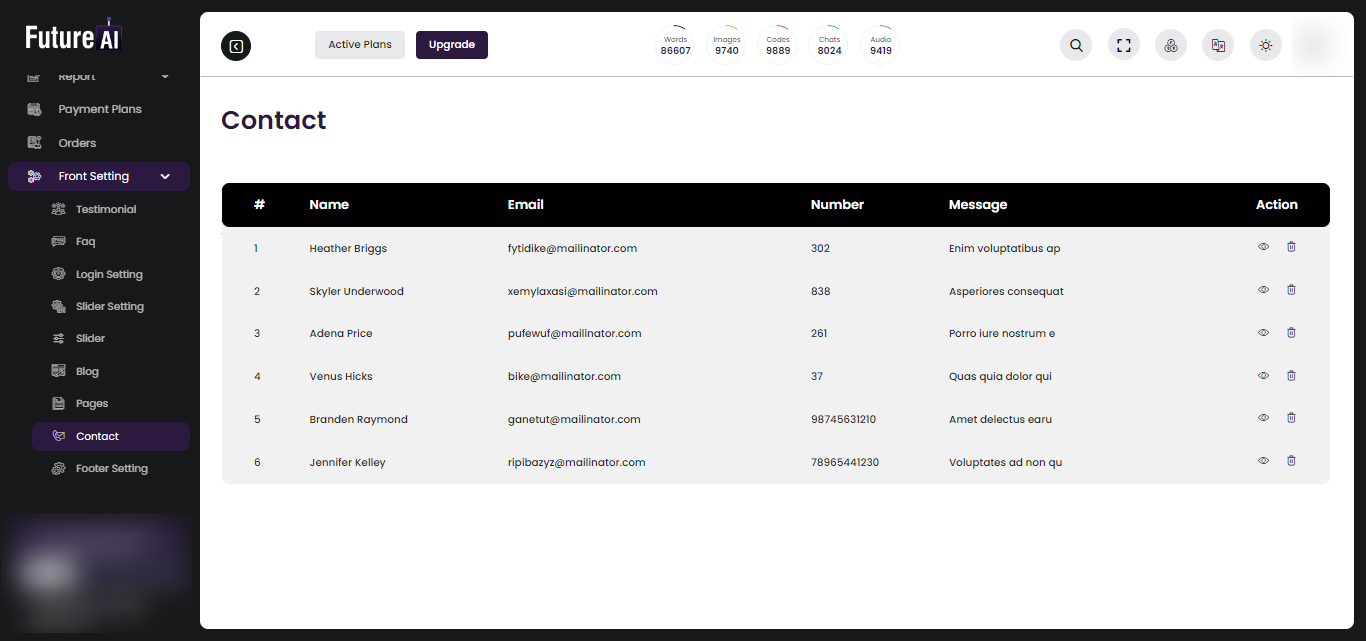Collapse the Front Setting submenu chevron

(x=165, y=177)
